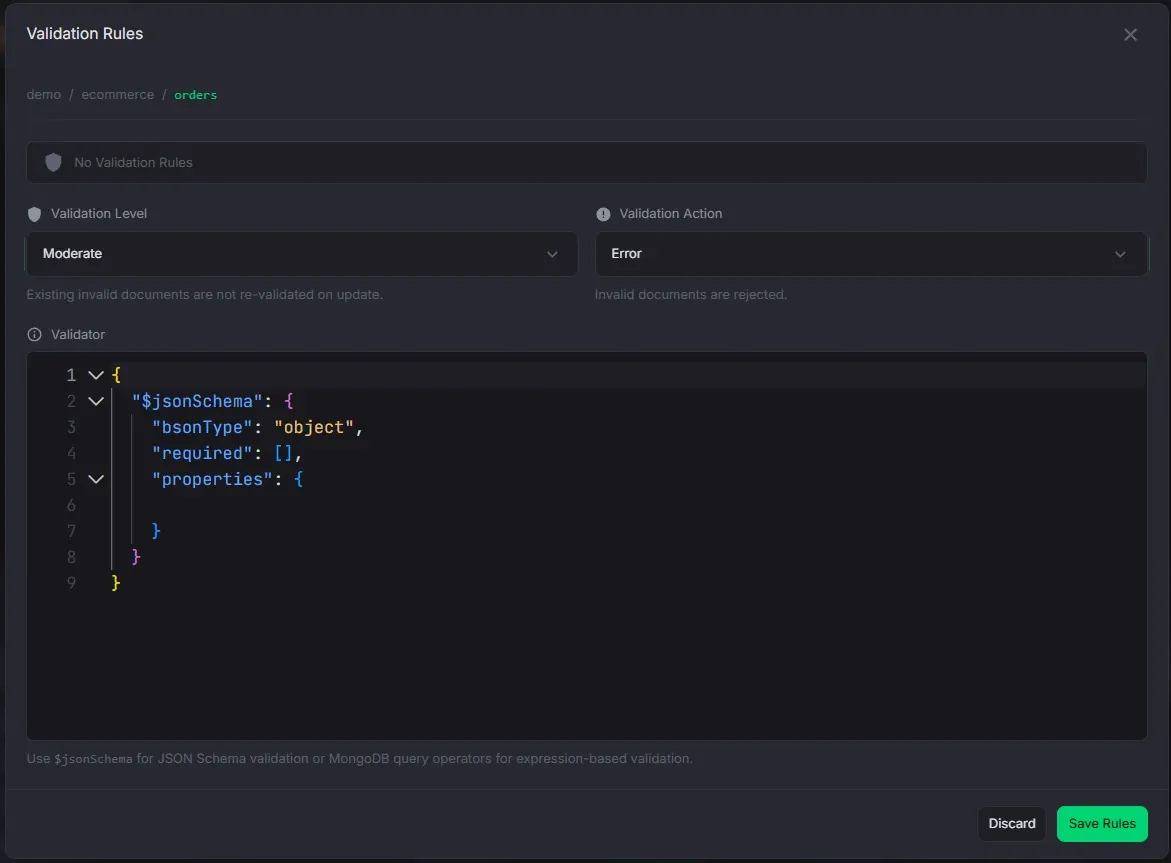Viewport: 1171px width, 863px height.
Task: Click the Validation Level shield icon
Action: pos(34,214)
